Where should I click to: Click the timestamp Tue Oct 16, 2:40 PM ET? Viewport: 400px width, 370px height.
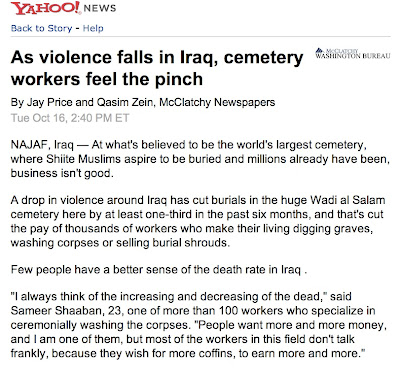click(x=70, y=118)
